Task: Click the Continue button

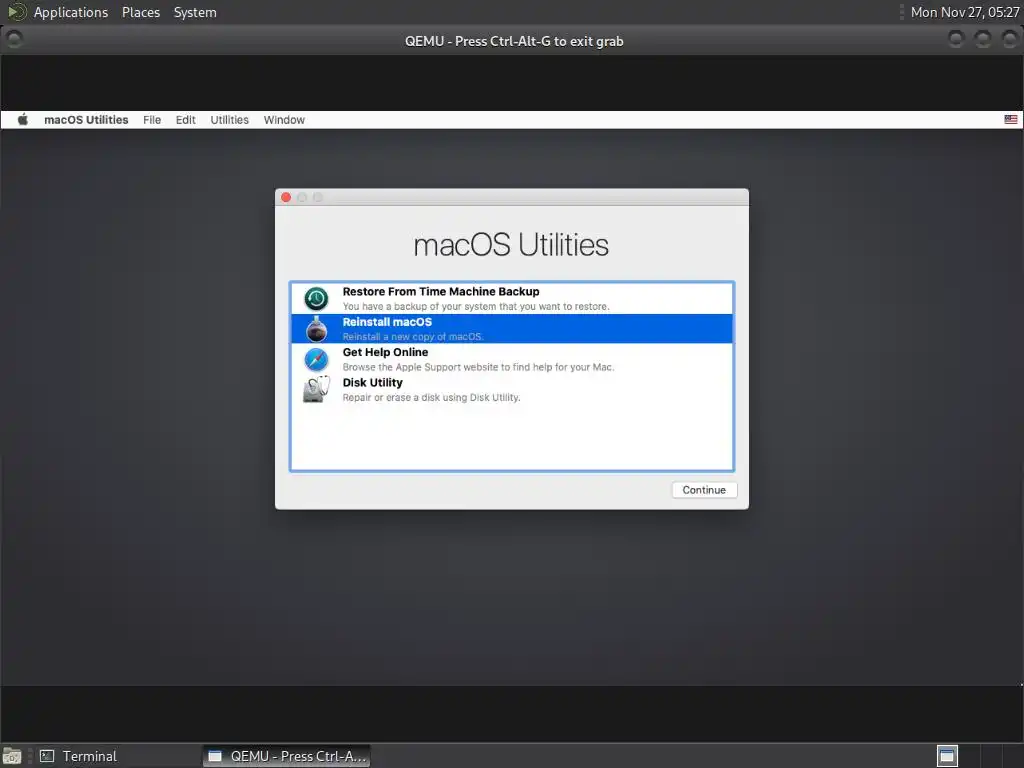Action: tap(704, 490)
